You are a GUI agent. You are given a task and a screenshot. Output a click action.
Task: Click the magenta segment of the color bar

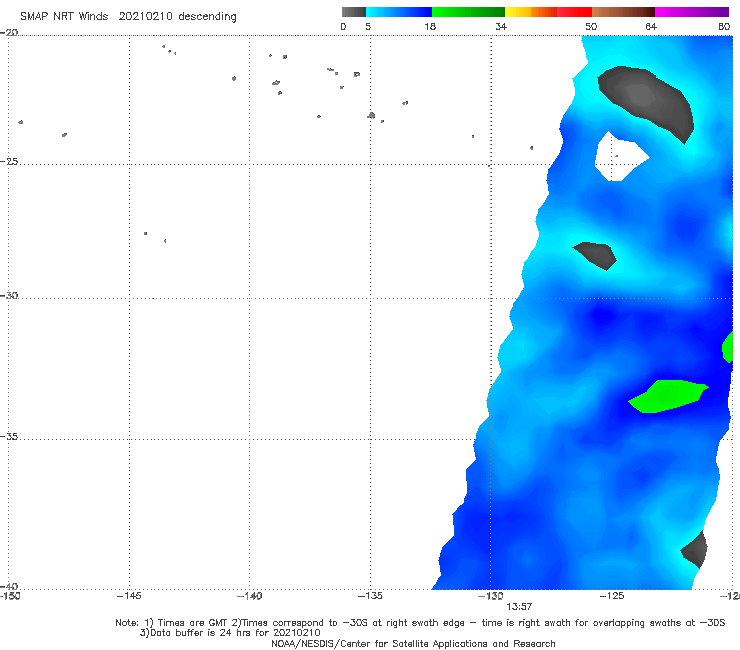click(692, 12)
